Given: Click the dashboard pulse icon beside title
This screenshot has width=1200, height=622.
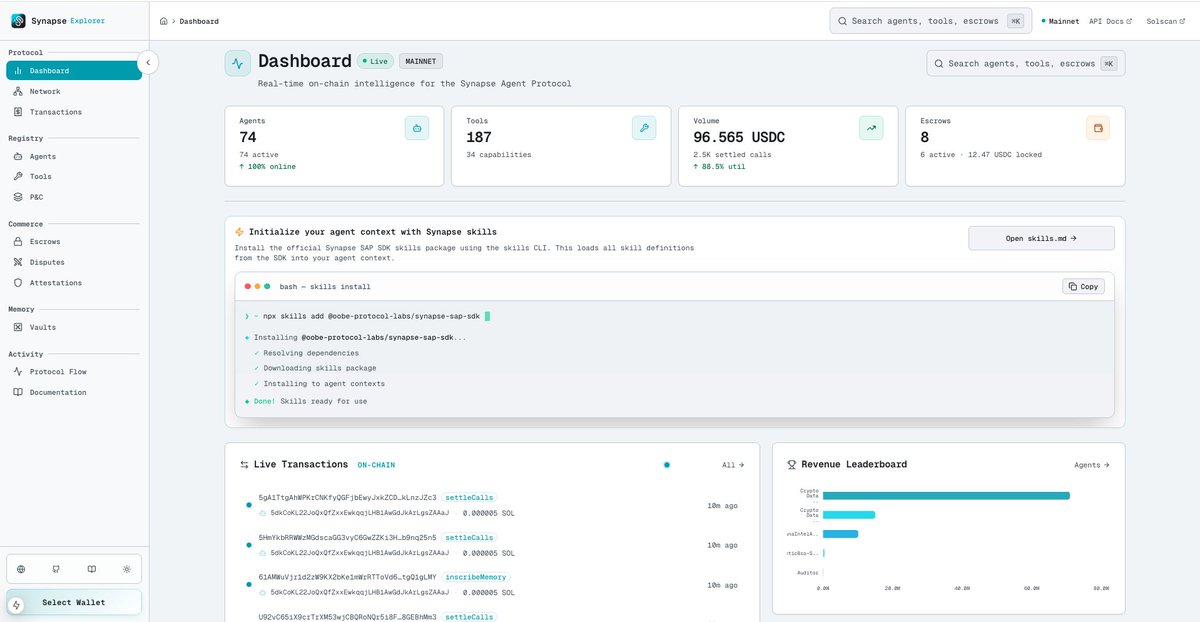Looking at the screenshot, I should [238, 63].
